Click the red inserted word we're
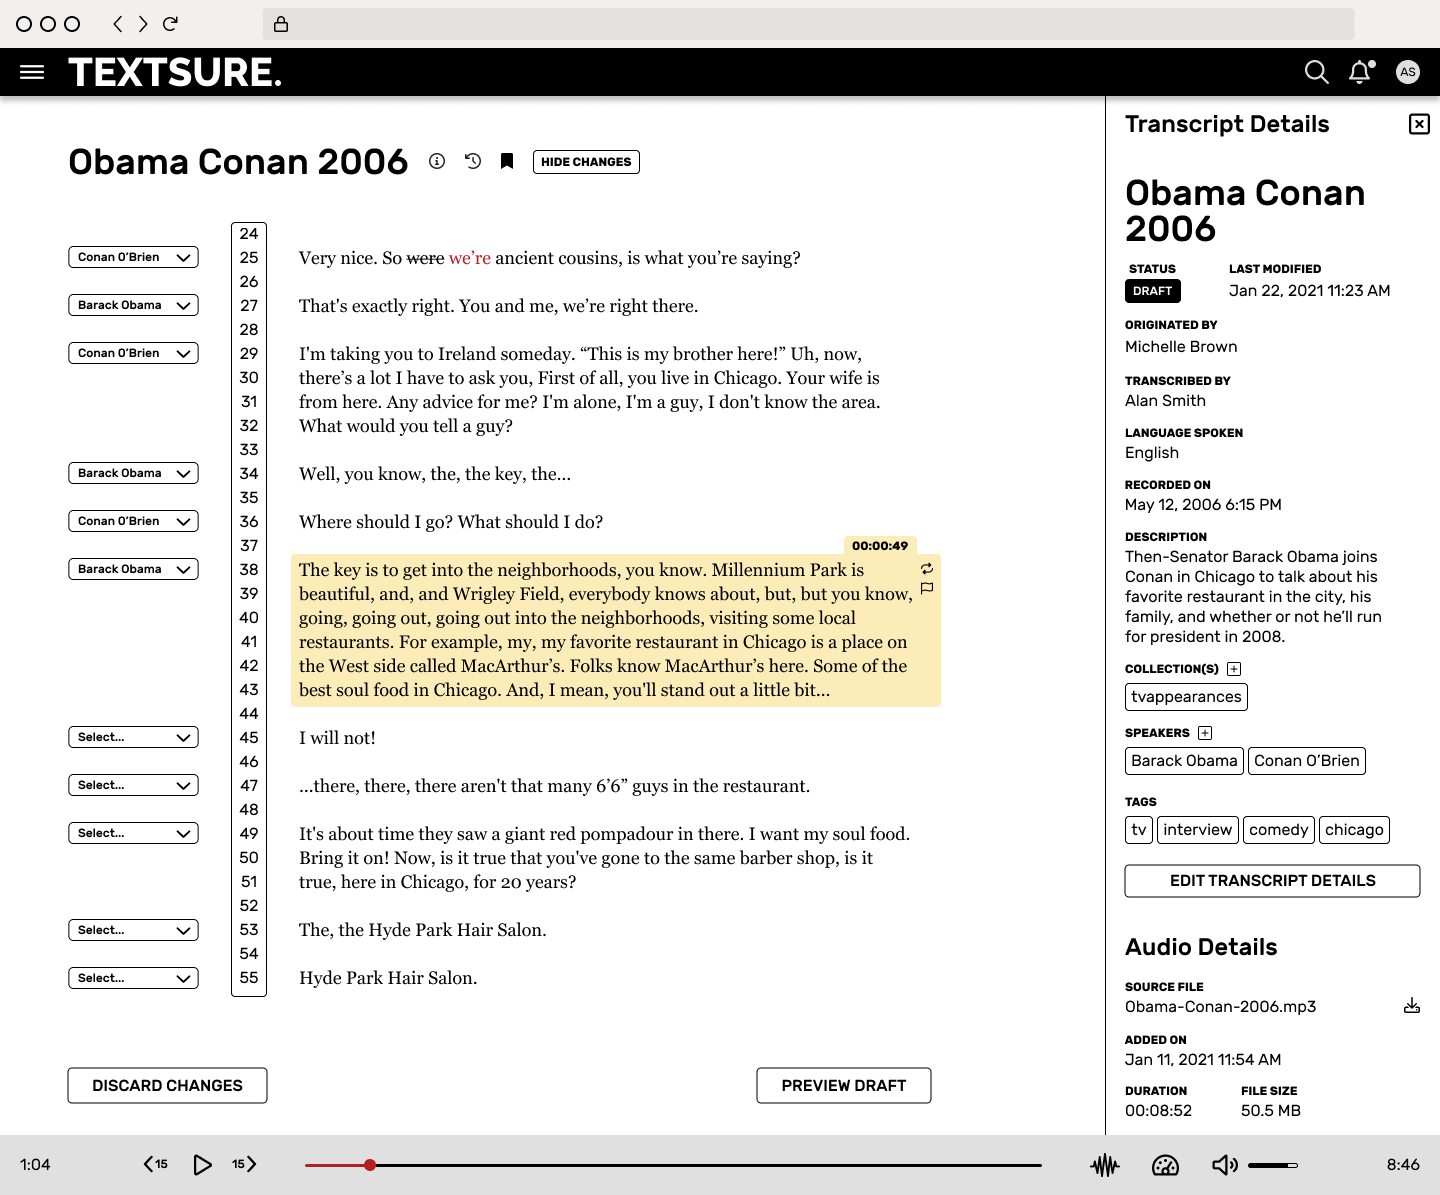Screen dimensions: 1440x1195 (x=470, y=258)
